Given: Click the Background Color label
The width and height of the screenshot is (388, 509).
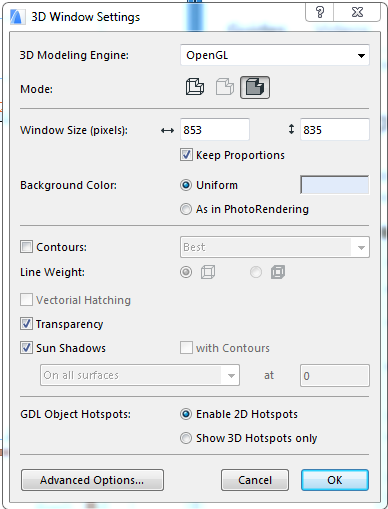Looking at the screenshot, I should [69, 185].
